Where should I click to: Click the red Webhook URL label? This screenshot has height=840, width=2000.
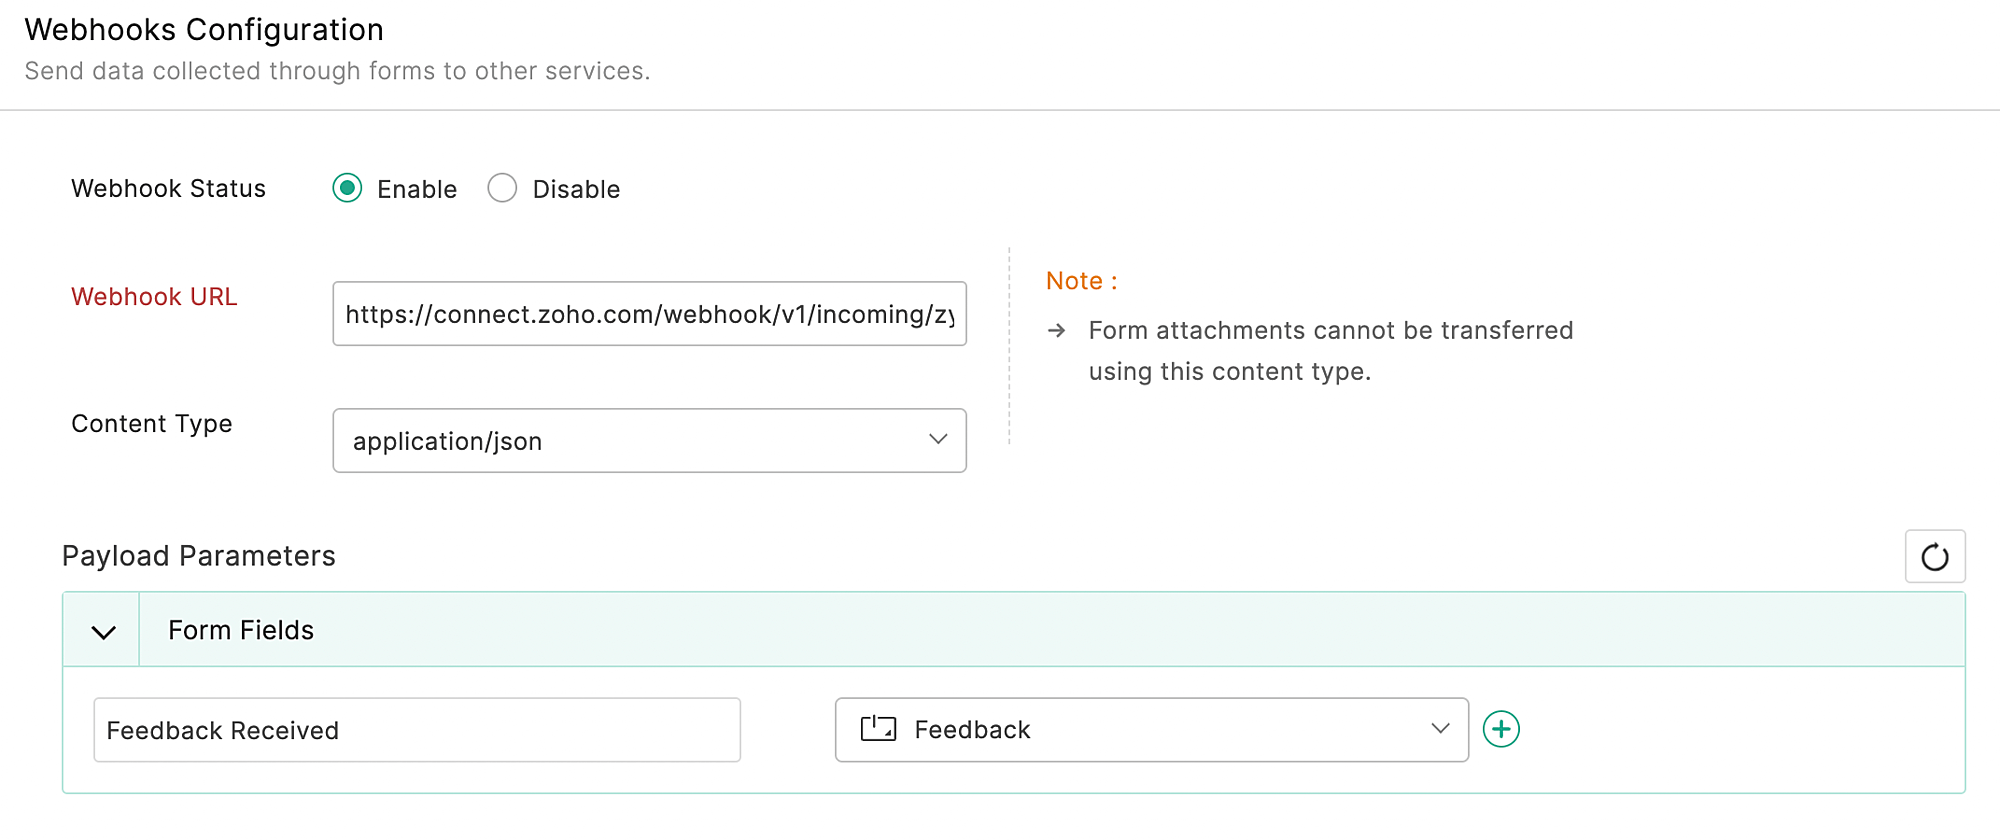click(154, 297)
